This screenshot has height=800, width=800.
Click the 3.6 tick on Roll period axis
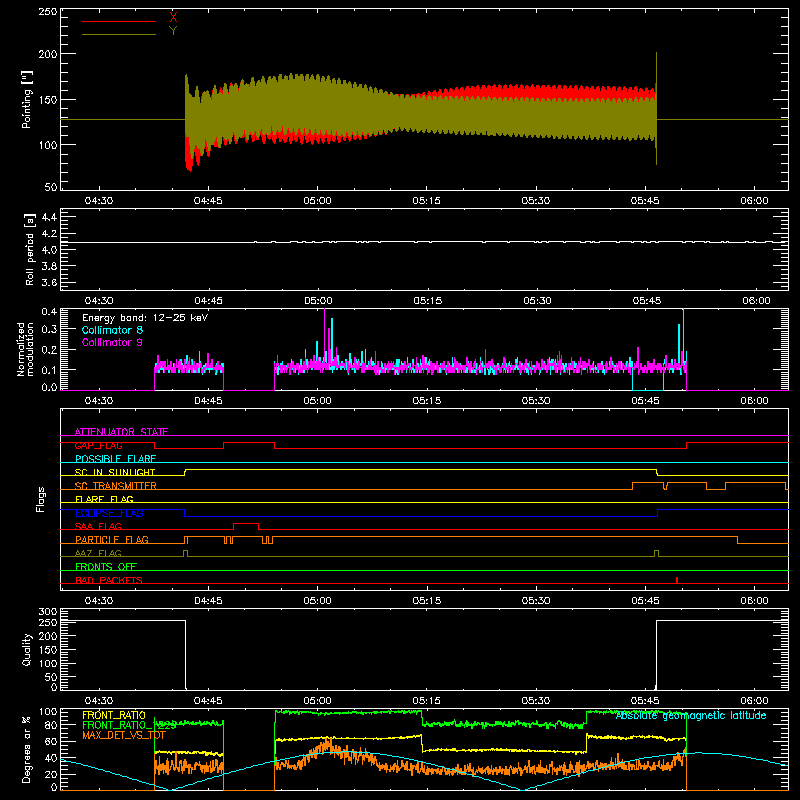pos(49,282)
